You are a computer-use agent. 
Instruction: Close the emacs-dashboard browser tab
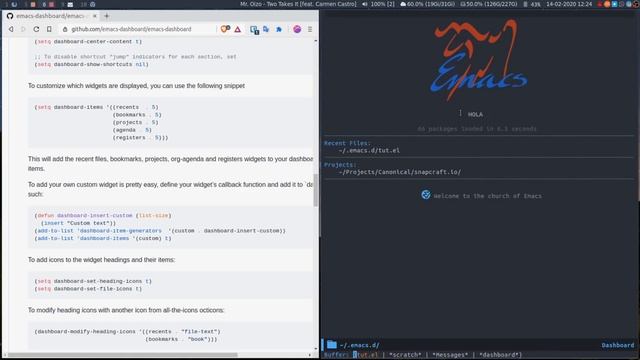(95, 16)
